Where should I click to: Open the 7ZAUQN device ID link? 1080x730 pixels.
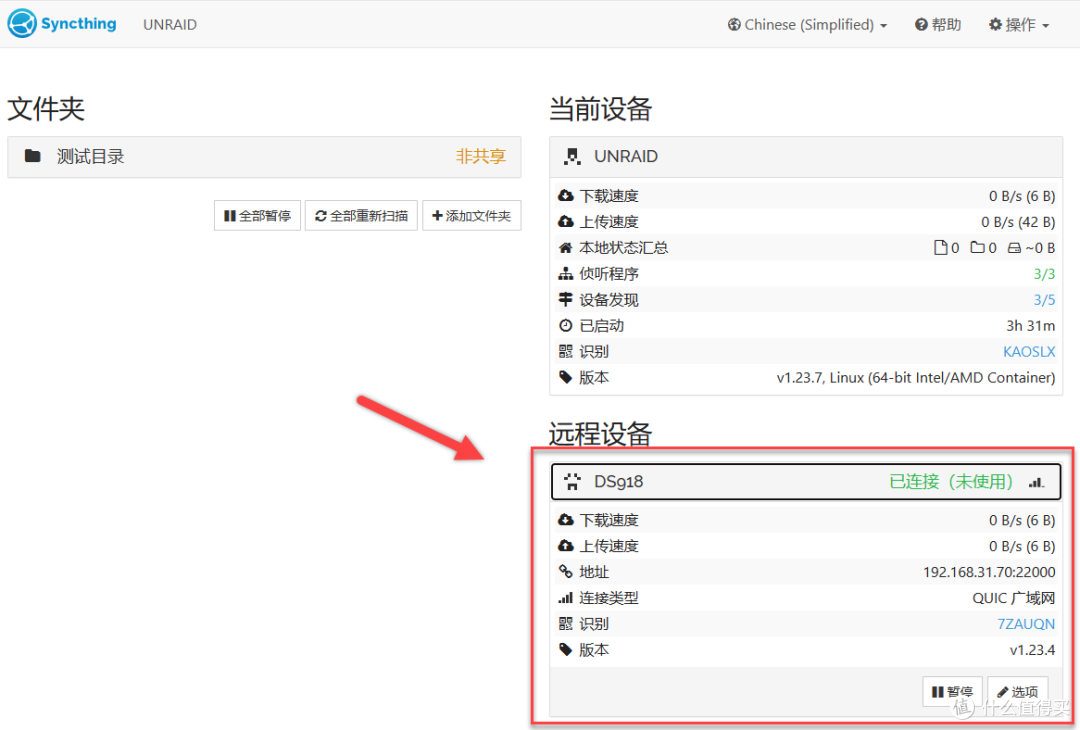[x=1026, y=624]
